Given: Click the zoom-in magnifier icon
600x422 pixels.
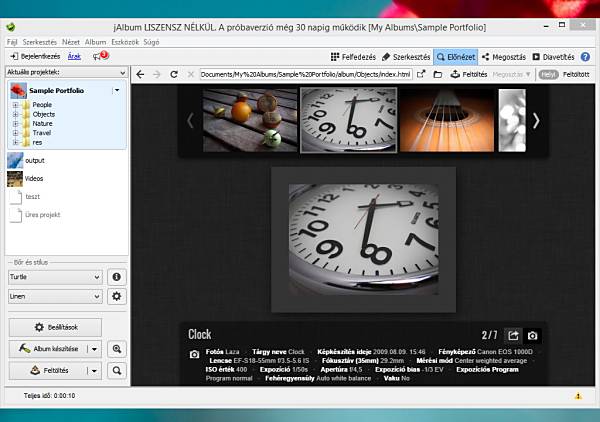Looking at the screenshot, I should coord(117,349).
